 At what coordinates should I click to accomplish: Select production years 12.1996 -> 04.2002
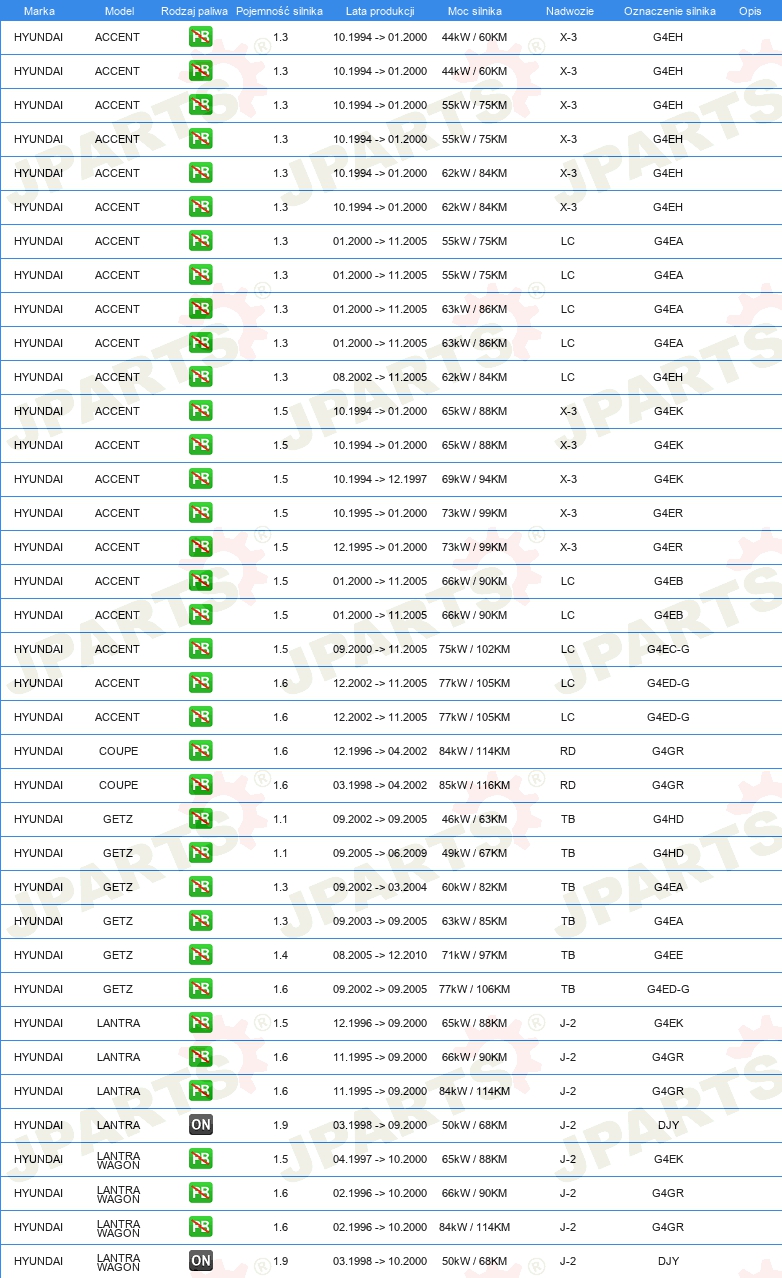(380, 751)
